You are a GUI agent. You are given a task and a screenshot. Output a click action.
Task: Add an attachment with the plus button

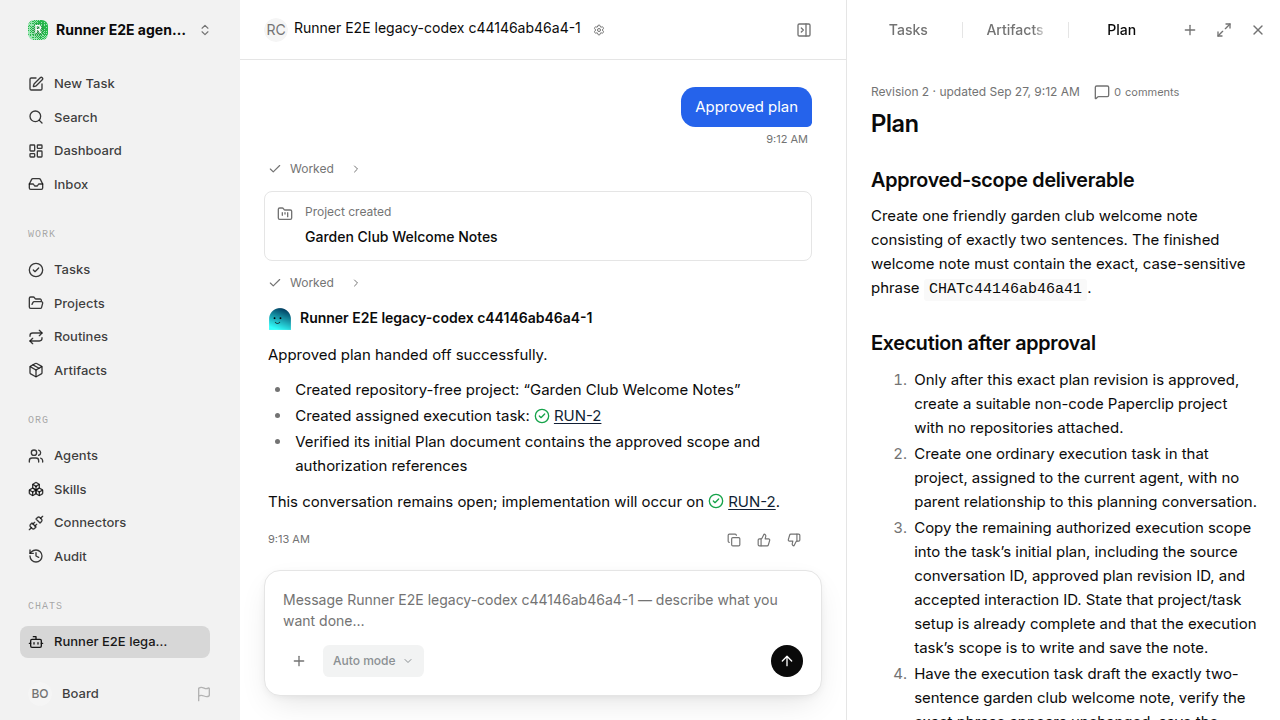299,661
